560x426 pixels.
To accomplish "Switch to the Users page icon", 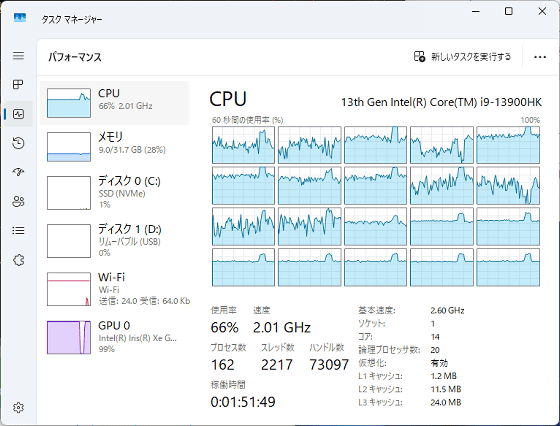I will tap(18, 201).
